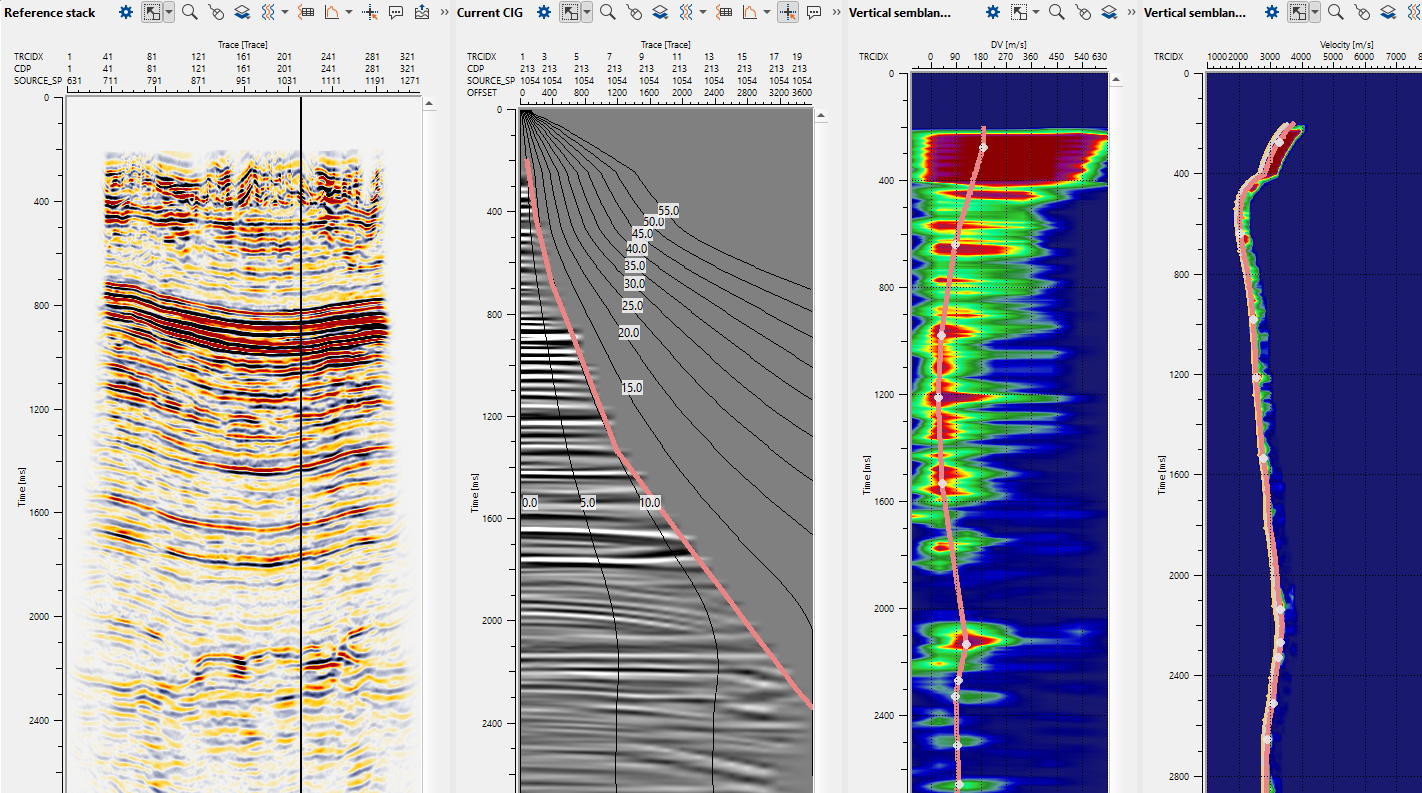The image size is (1422, 793).
Task: Click the 55.0 angle contour label
Action: click(668, 211)
